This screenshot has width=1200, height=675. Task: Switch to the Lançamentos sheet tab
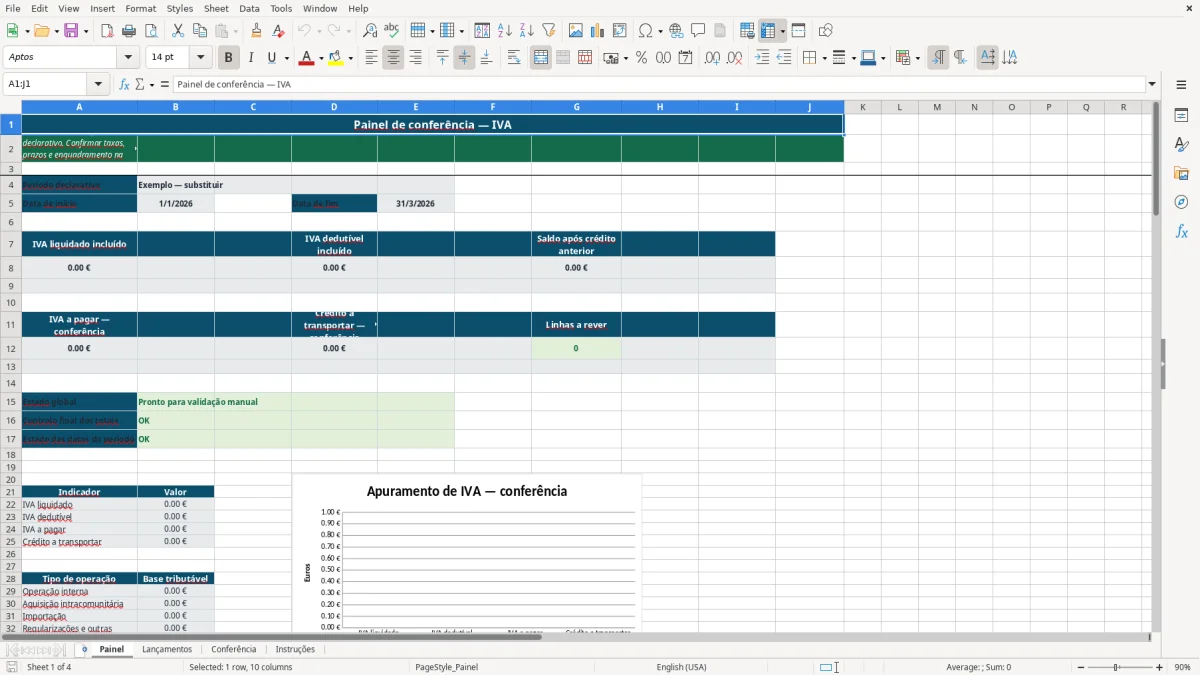(167, 649)
